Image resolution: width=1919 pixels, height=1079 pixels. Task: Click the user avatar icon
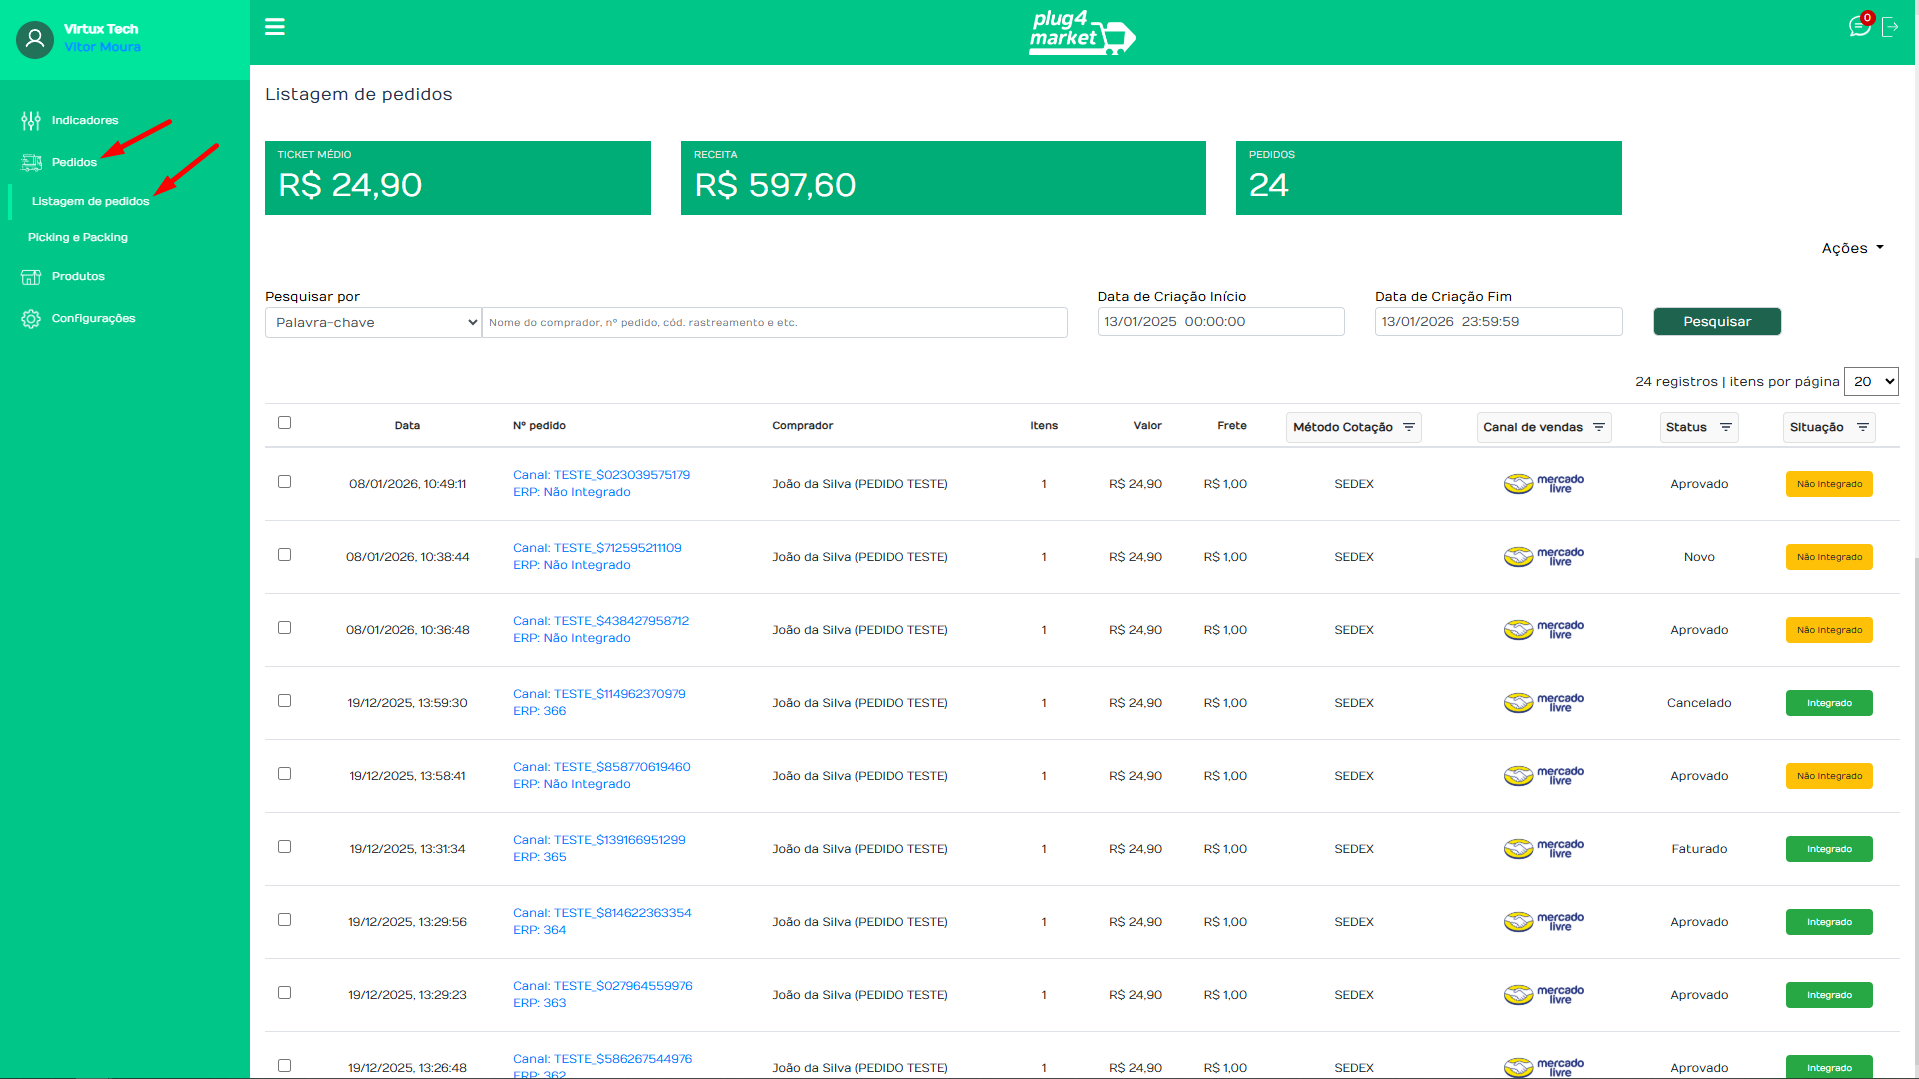[x=35, y=39]
